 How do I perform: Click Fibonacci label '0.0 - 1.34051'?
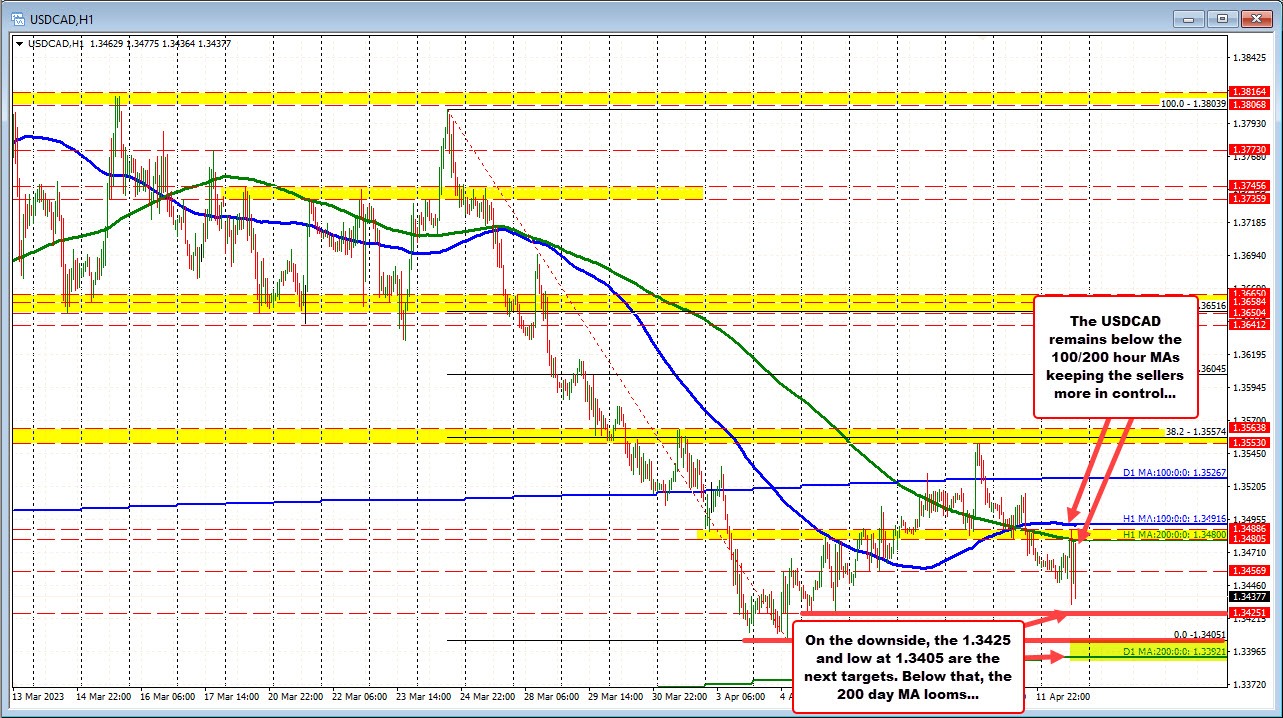pyautogui.click(x=1199, y=634)
